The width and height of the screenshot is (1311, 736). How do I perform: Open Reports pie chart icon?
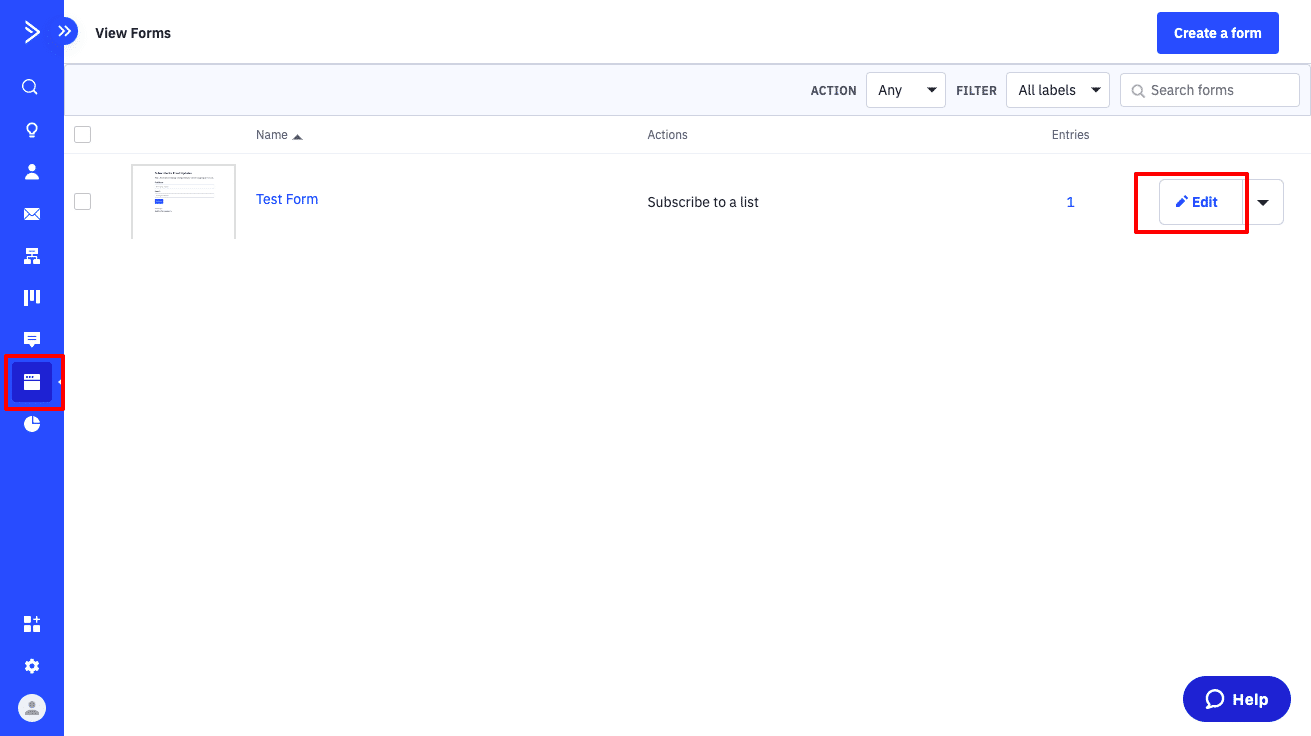click(31, 424)
